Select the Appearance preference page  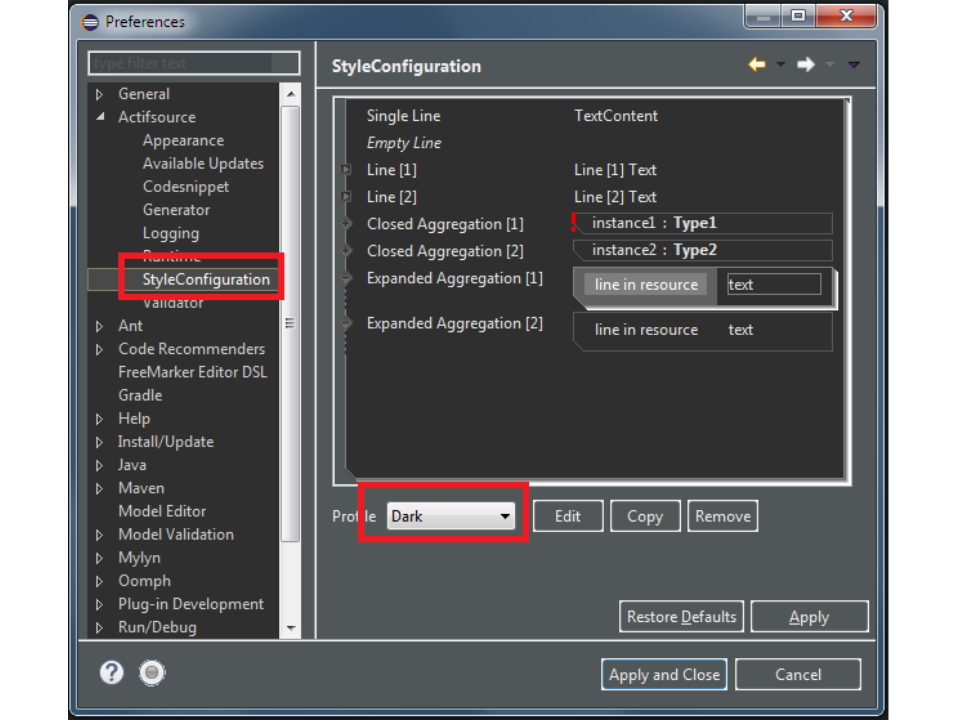[x=183, y=141]
